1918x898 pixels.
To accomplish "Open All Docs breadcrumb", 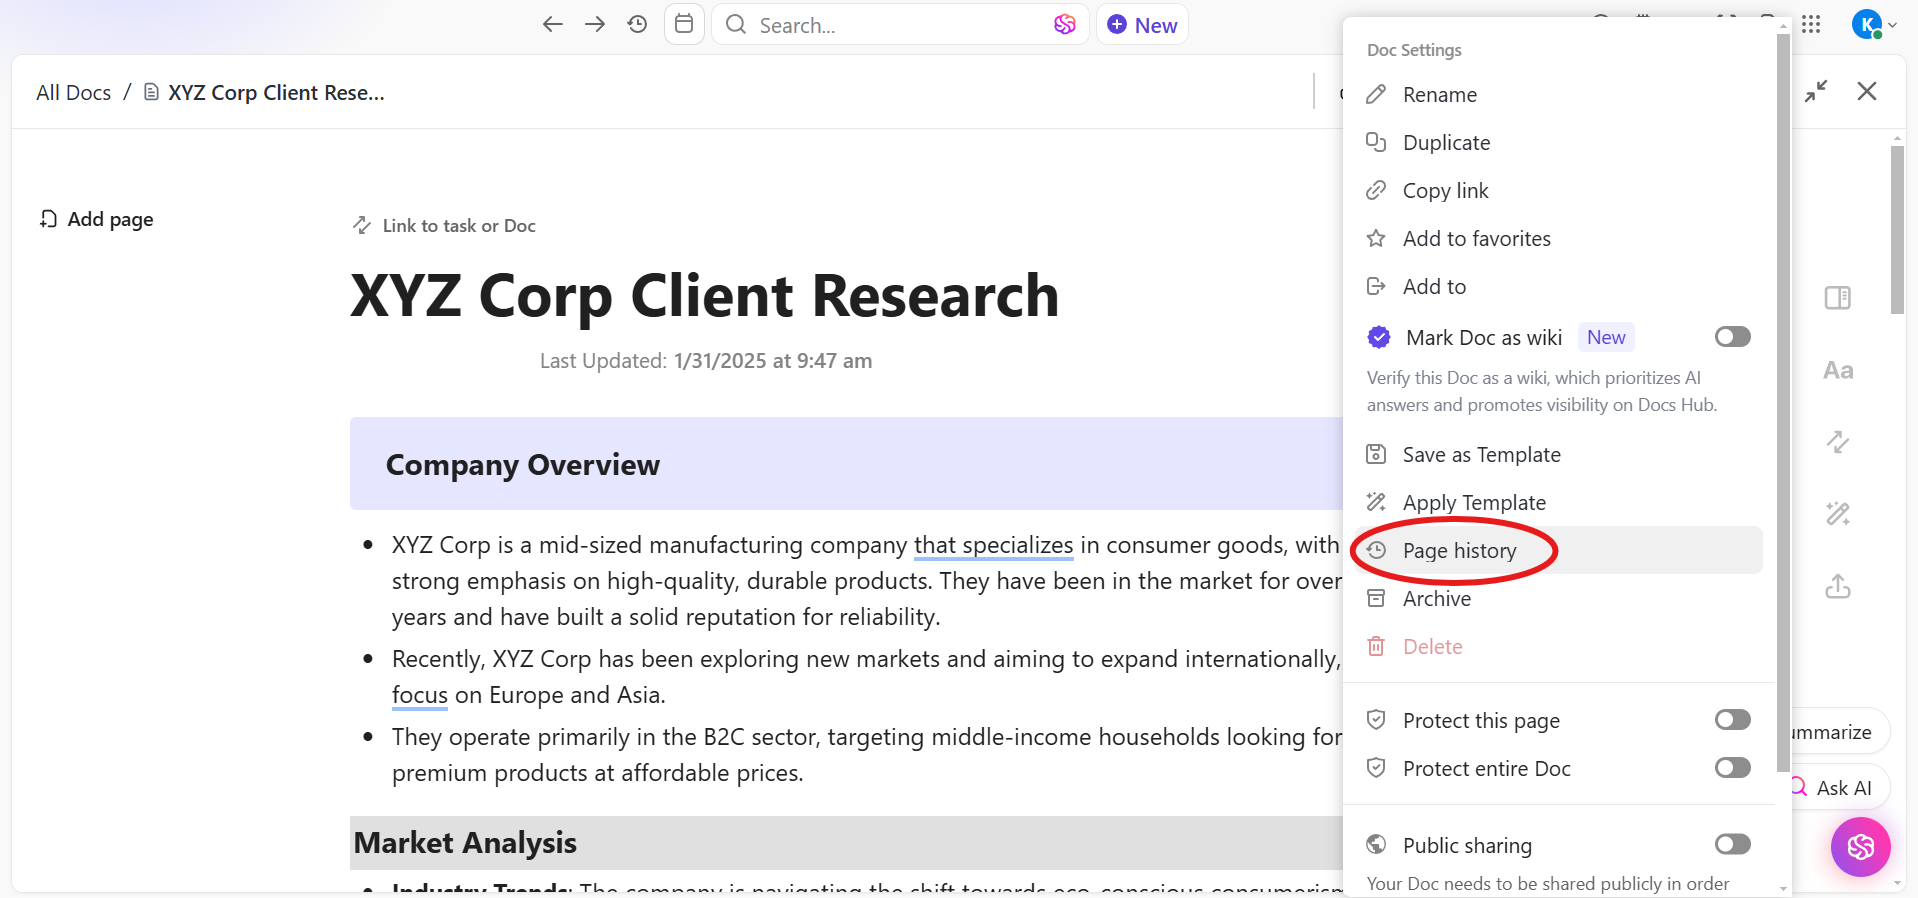I will (73, 93).
